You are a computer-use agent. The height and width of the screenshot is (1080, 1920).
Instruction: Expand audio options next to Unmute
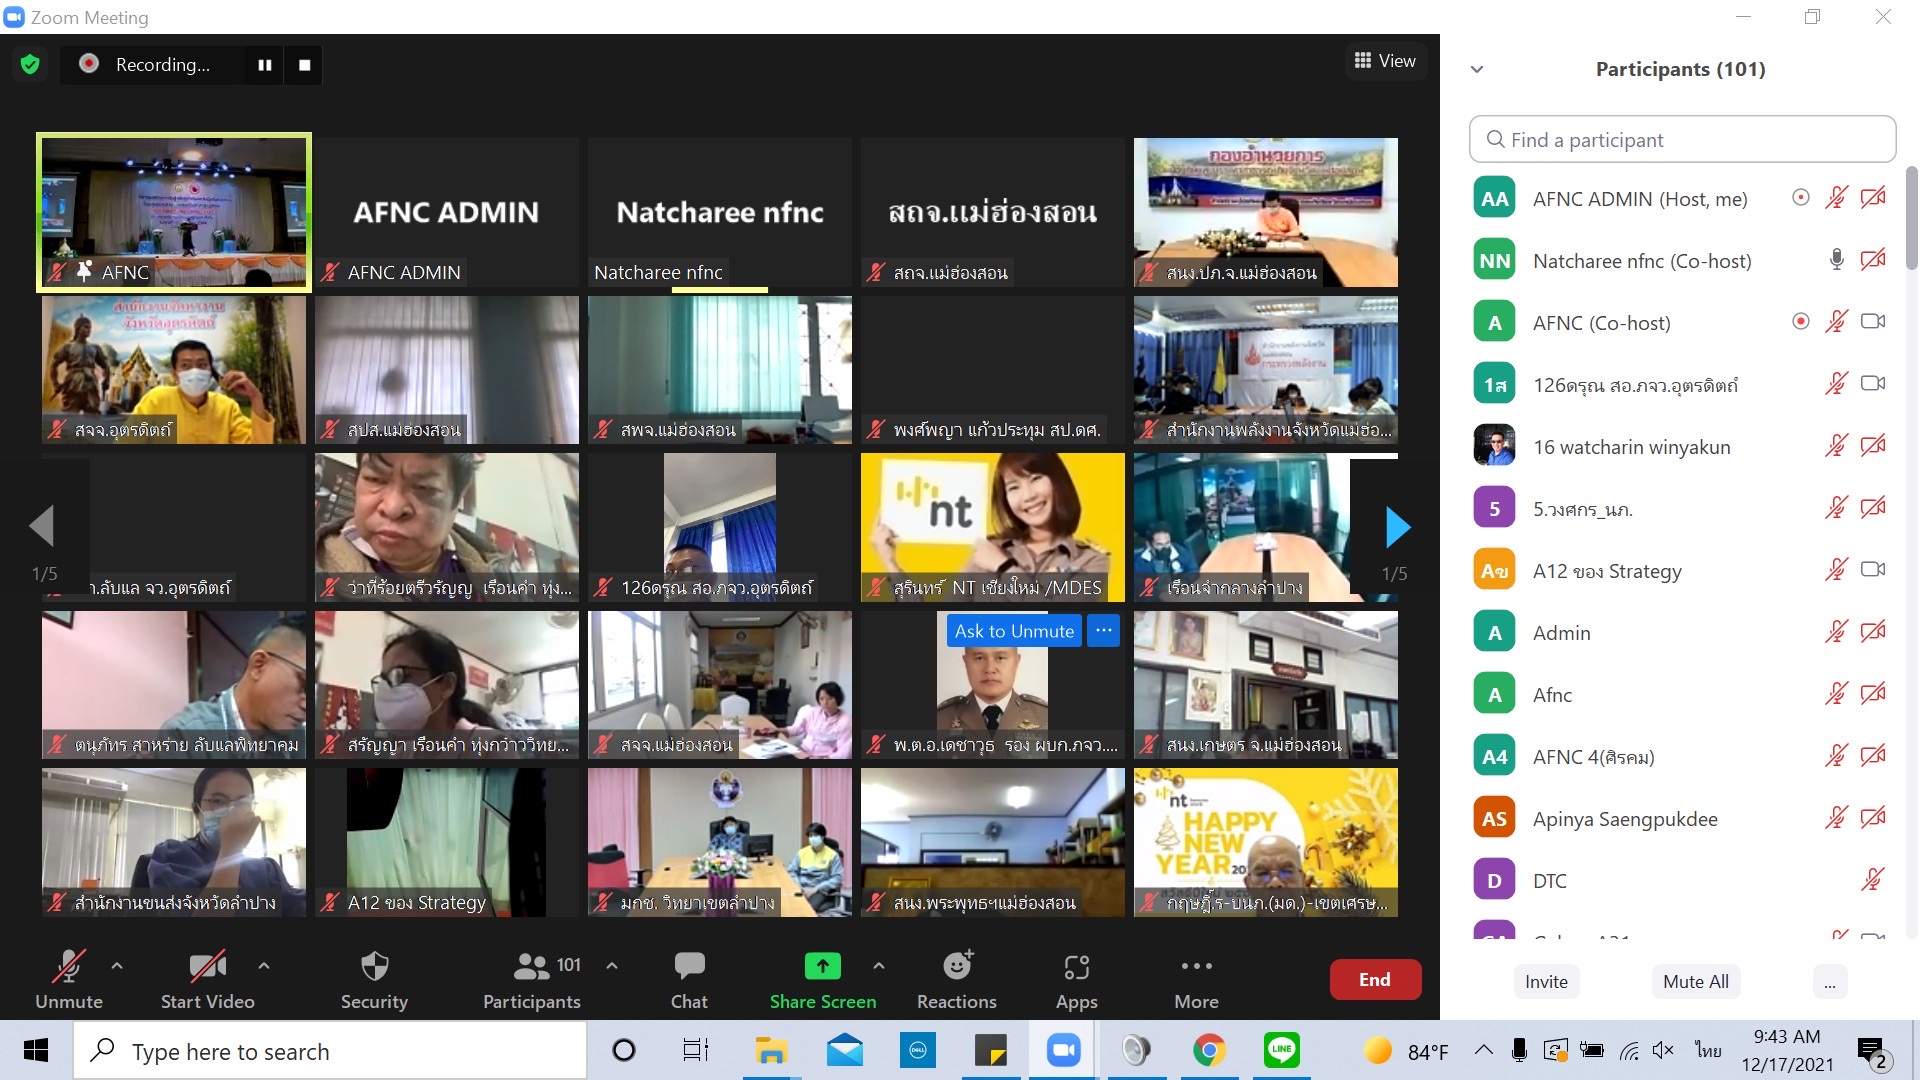[x=116, y=966]
